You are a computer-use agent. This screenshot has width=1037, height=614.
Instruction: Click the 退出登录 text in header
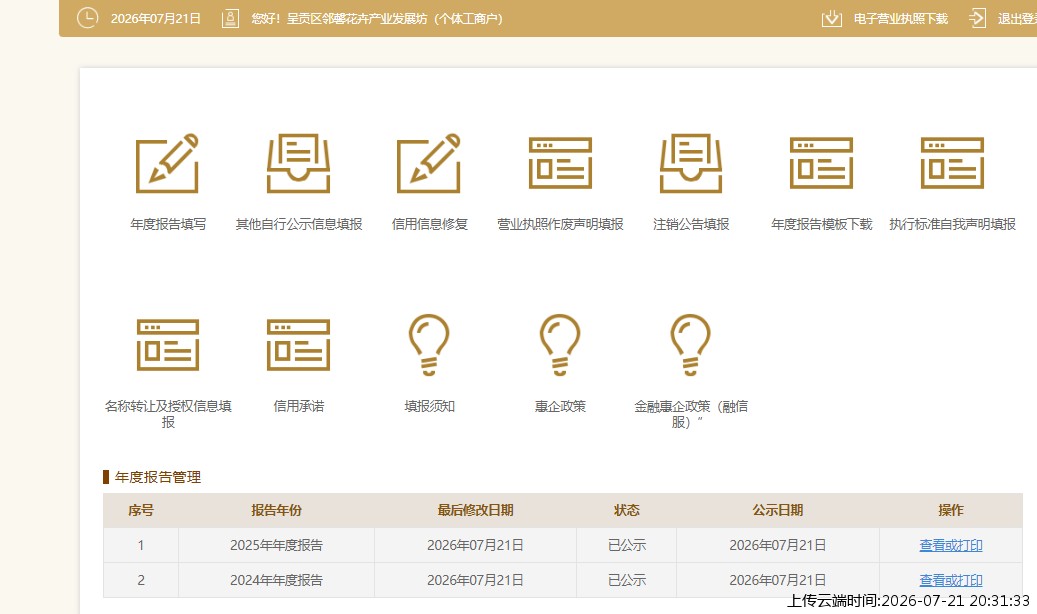point(1017,19)
